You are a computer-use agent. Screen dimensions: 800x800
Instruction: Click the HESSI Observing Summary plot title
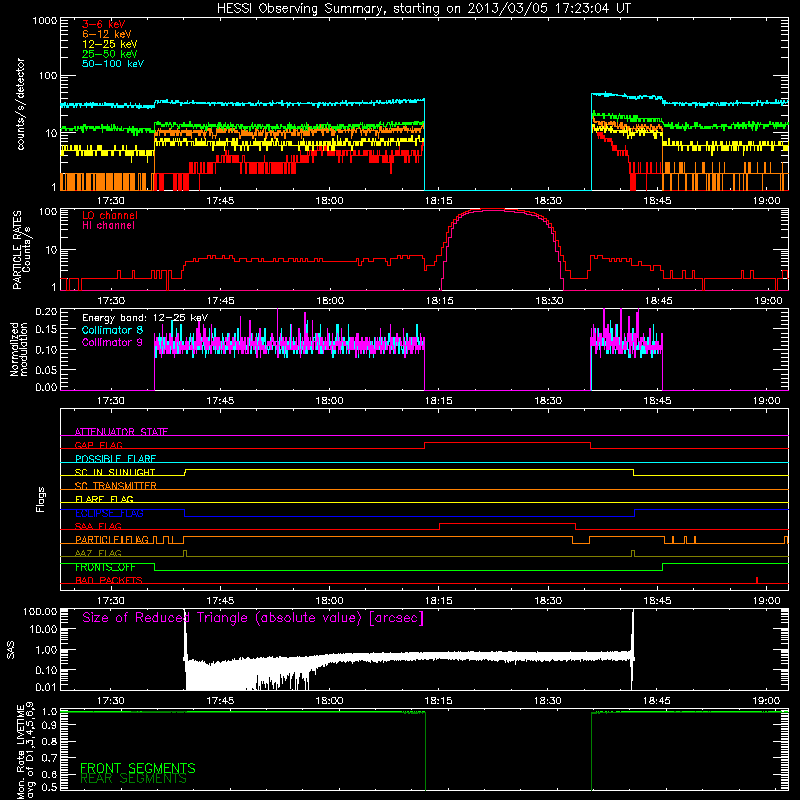424,9
